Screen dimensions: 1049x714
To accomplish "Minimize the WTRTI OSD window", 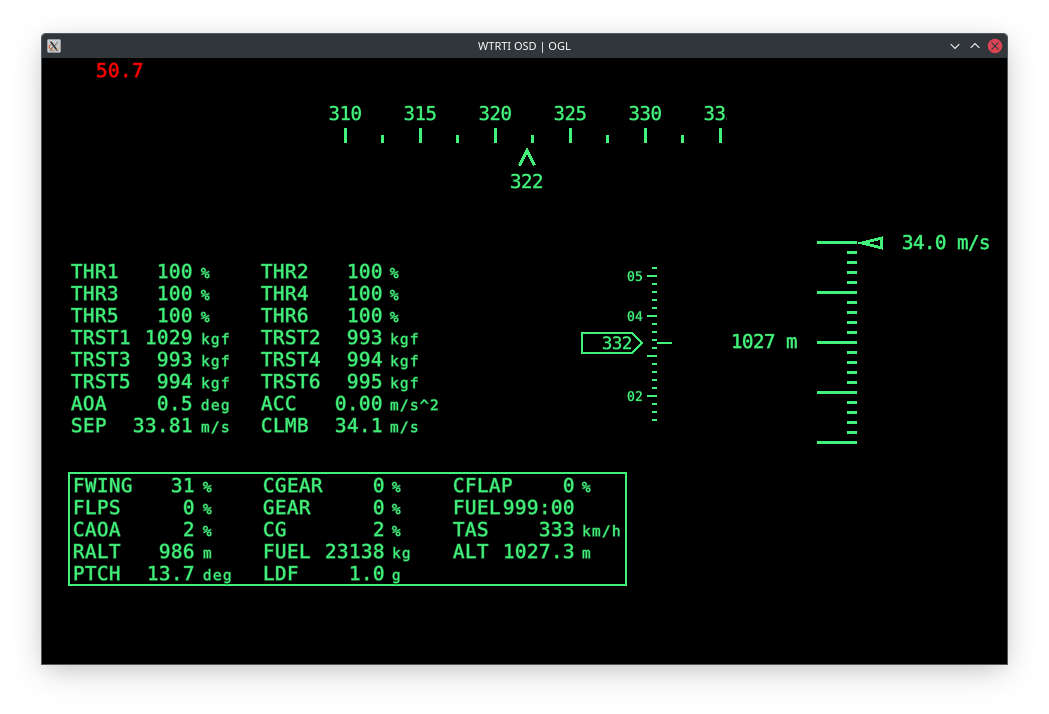I will click(955, 46).
